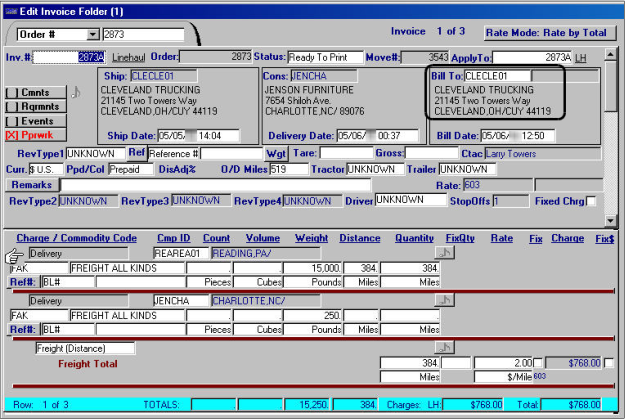Screen dimensions: 626x419
Task: Click the Rate Mode: Rate by Total button
Action: click(x=550, y=33)
